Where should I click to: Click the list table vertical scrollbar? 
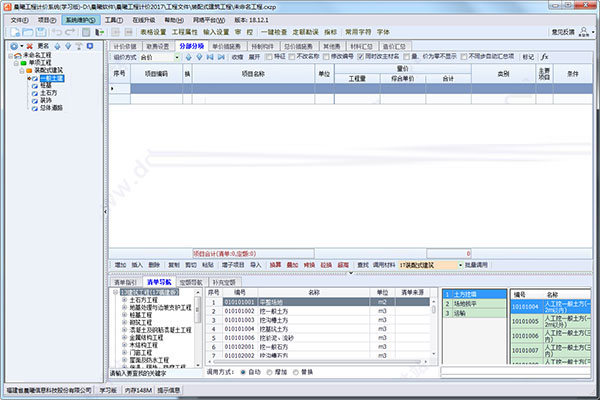point(434,327)
